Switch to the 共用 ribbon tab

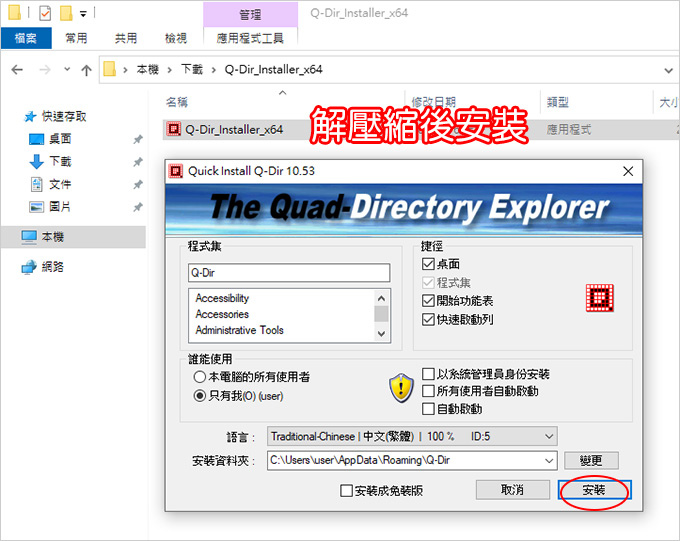tap(126, 38)
